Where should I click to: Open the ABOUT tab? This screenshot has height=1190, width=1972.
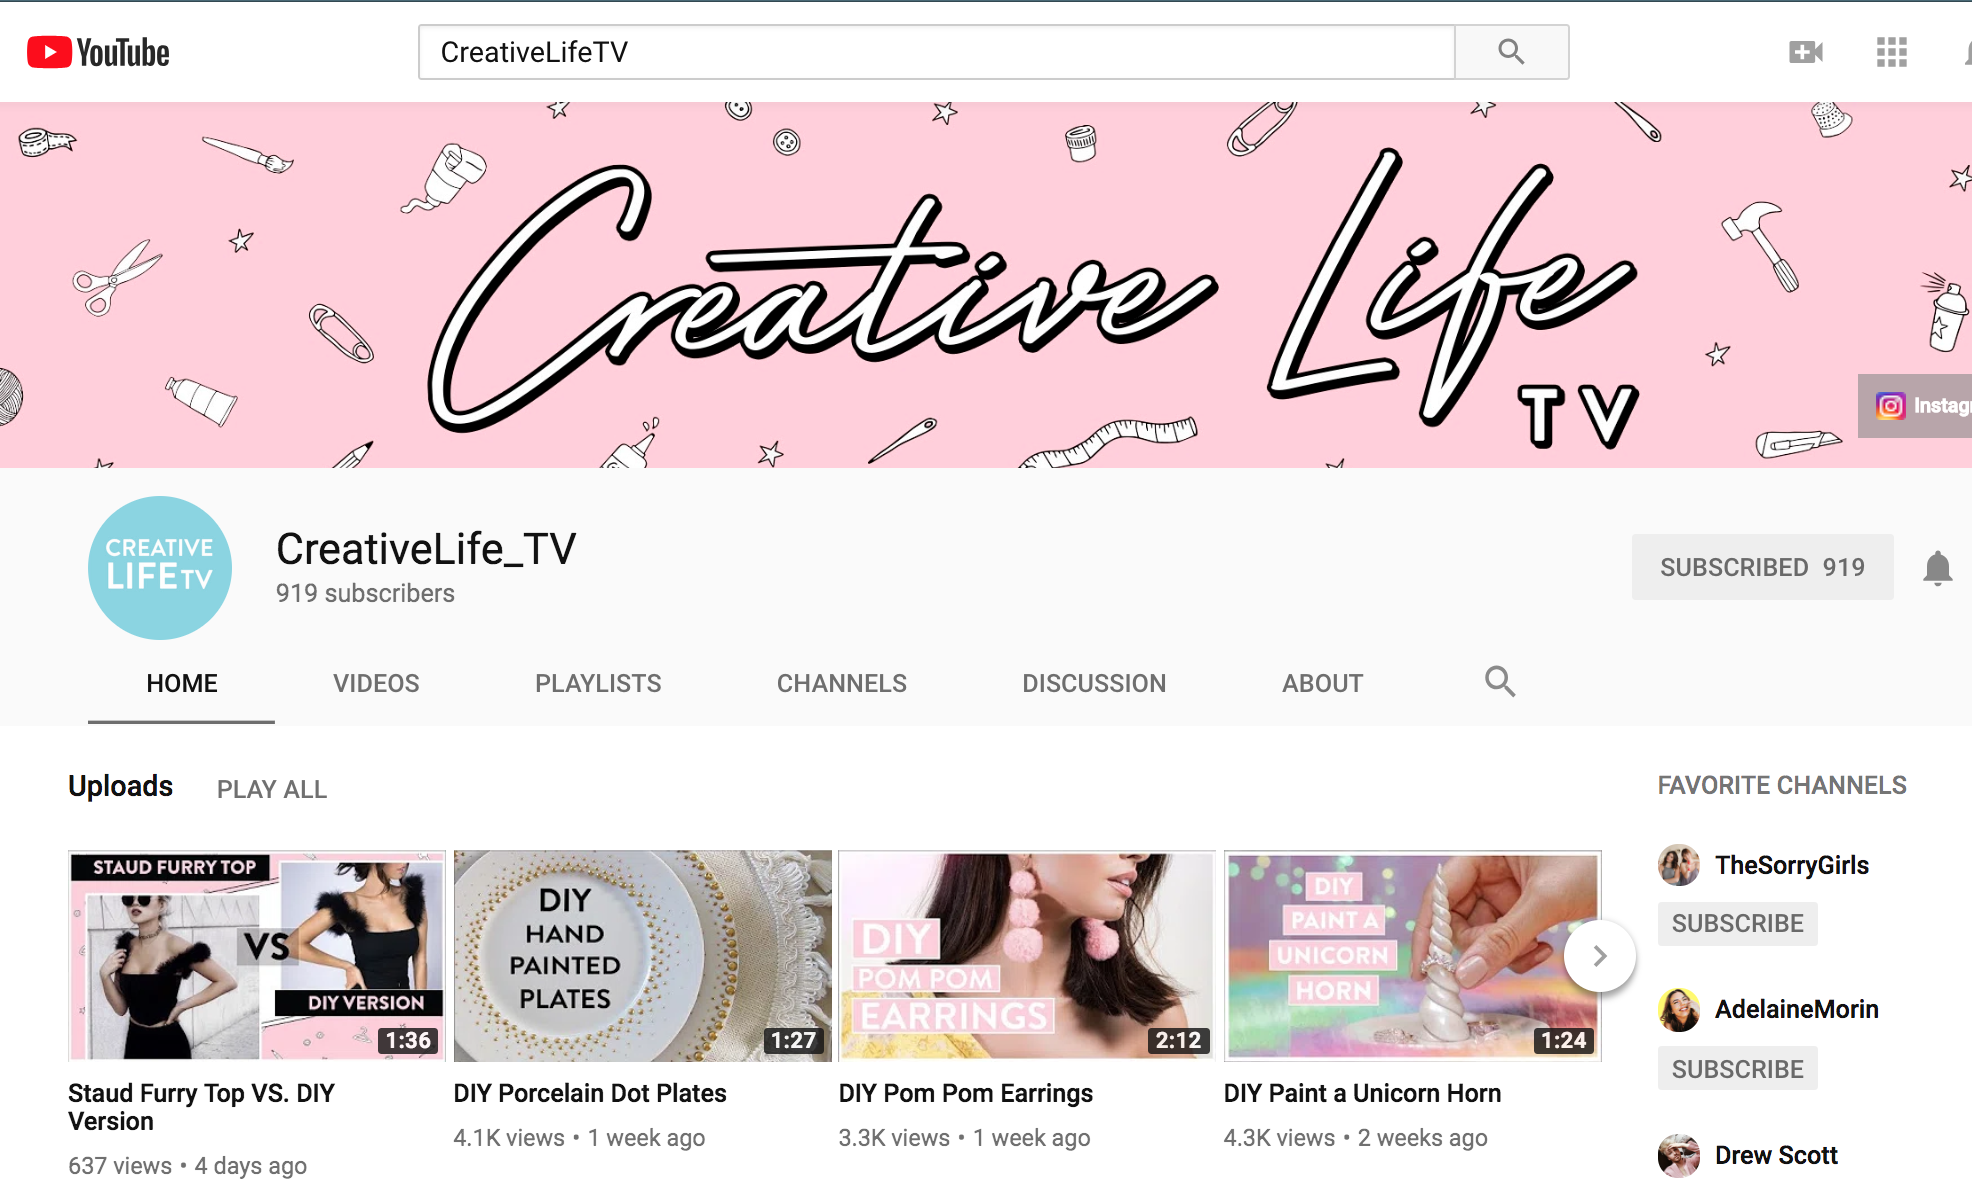(1322, 684)
